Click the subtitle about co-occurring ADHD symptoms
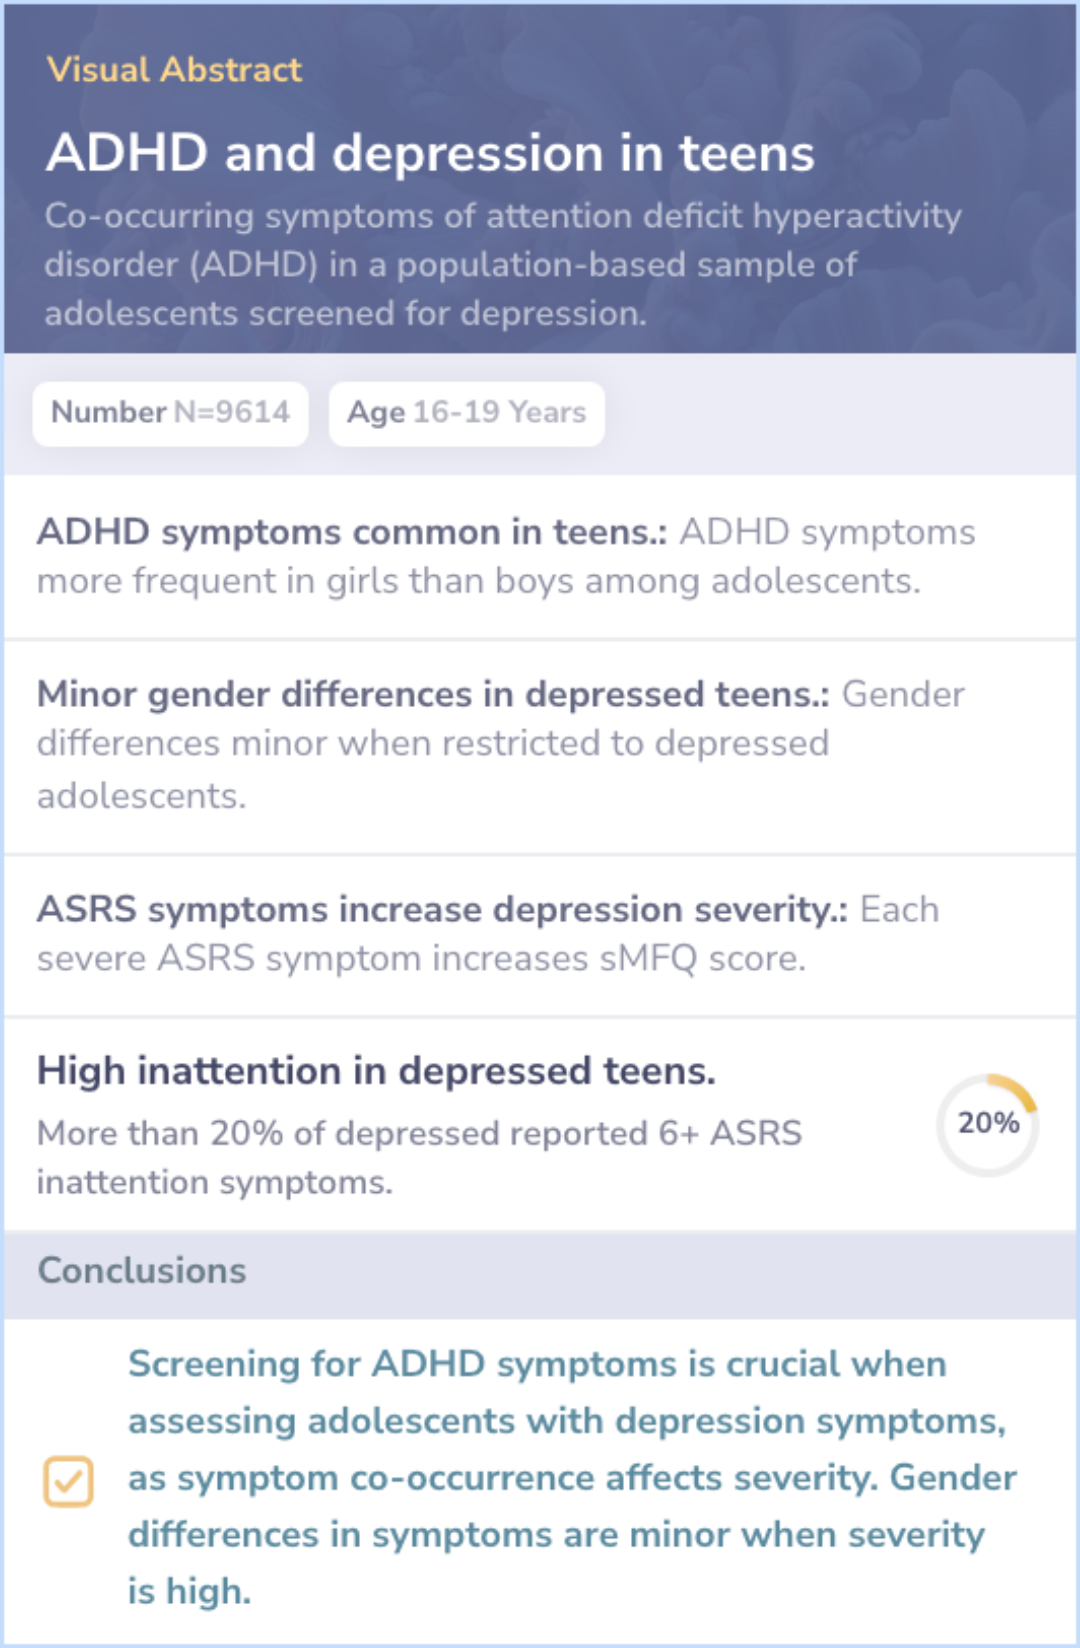Viewport: 1080px width, 1648px height. click(x=503, y=265)
